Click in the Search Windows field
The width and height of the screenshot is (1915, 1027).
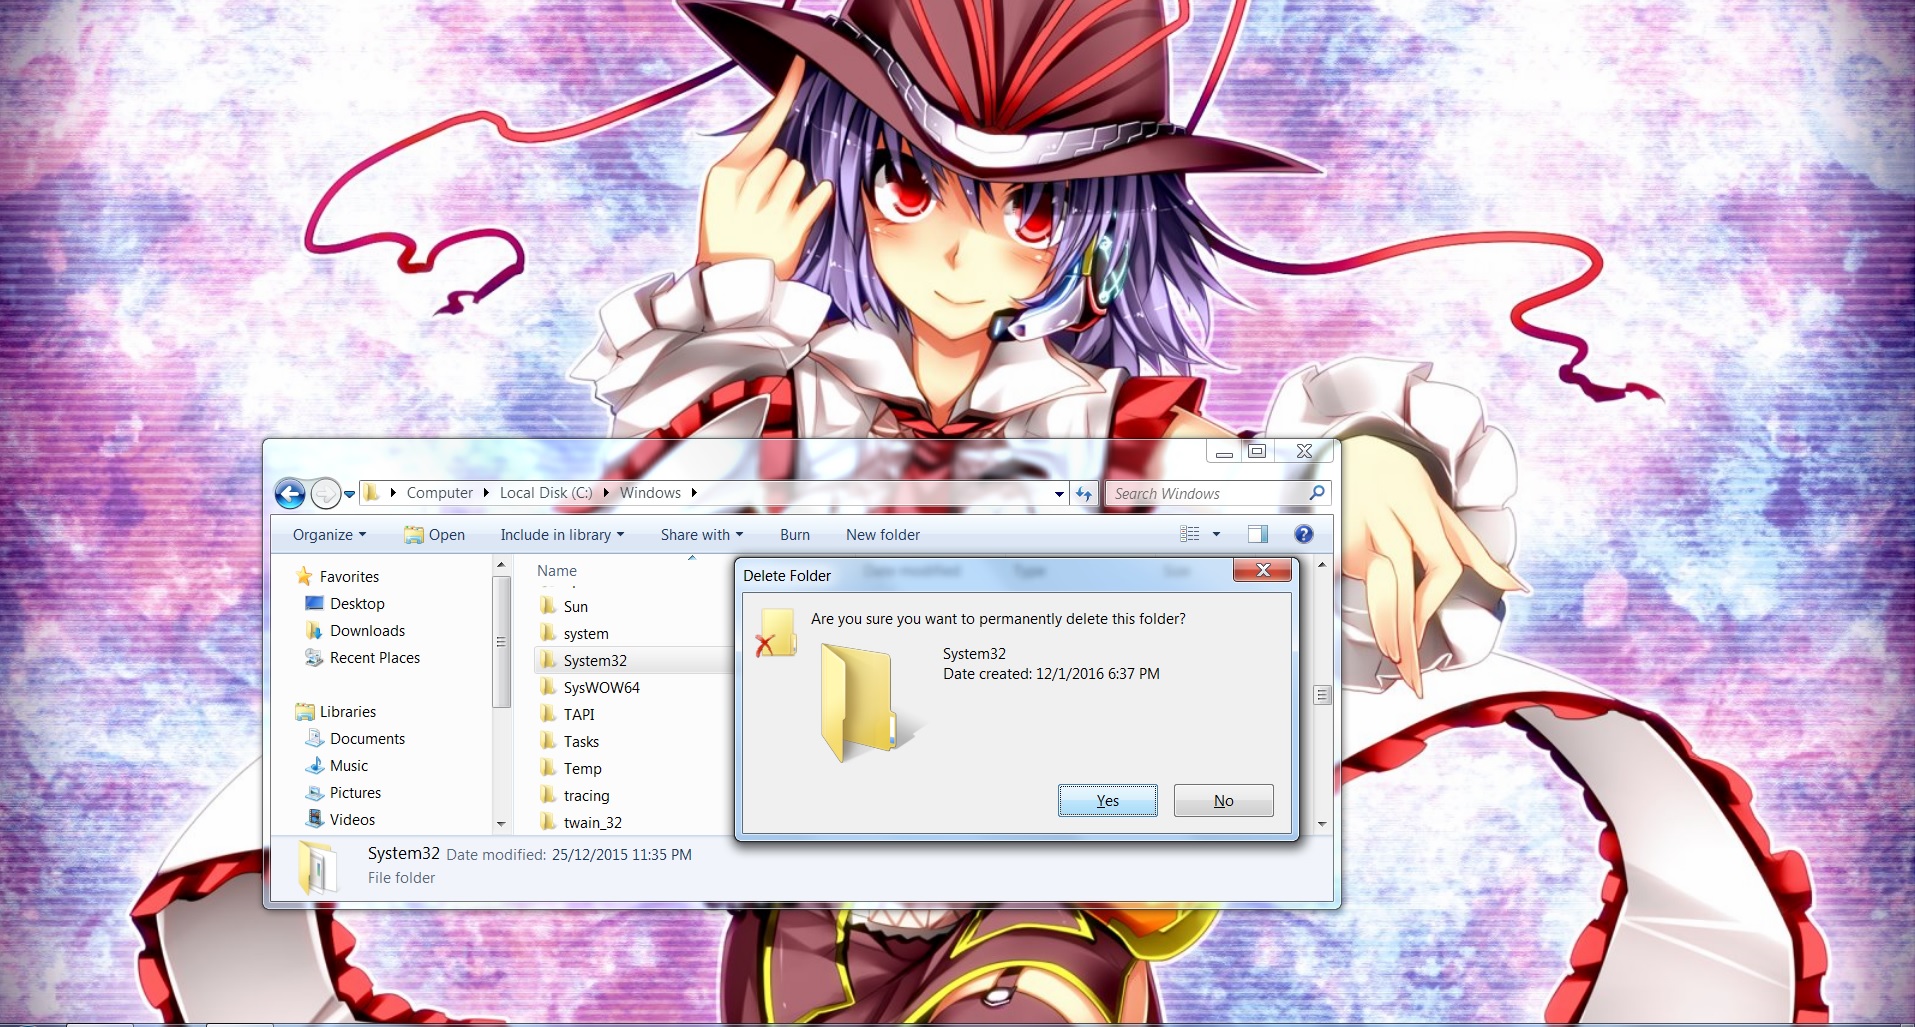coord(1205,494)
